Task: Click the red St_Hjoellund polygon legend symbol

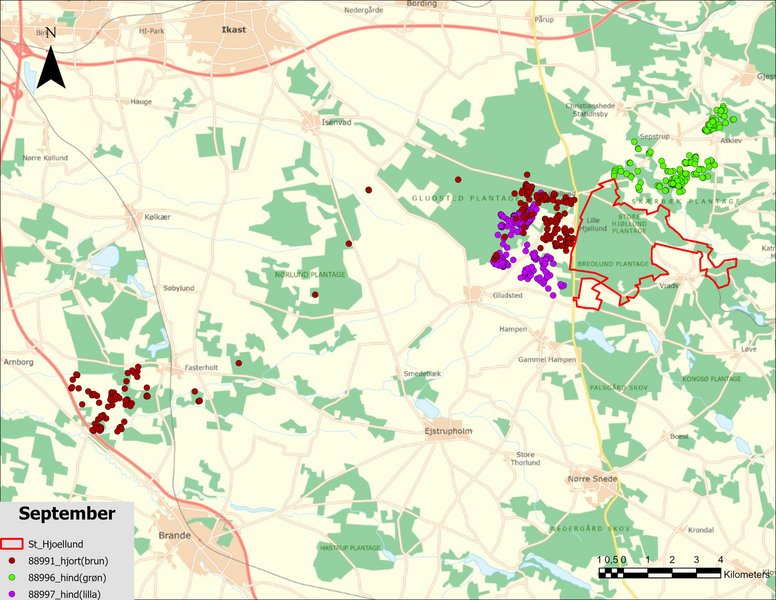Action: (x=11, y=544)
